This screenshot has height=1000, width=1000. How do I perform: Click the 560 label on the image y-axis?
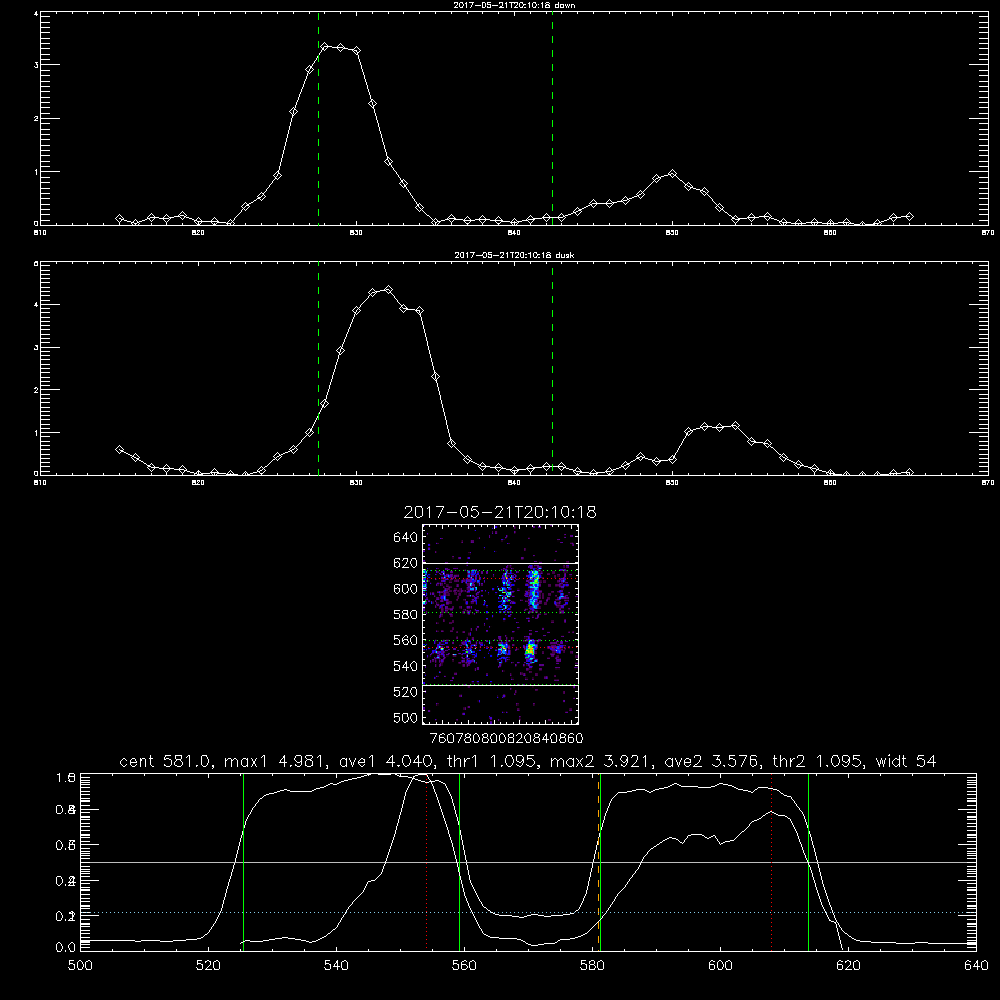(x=405, y=640)
